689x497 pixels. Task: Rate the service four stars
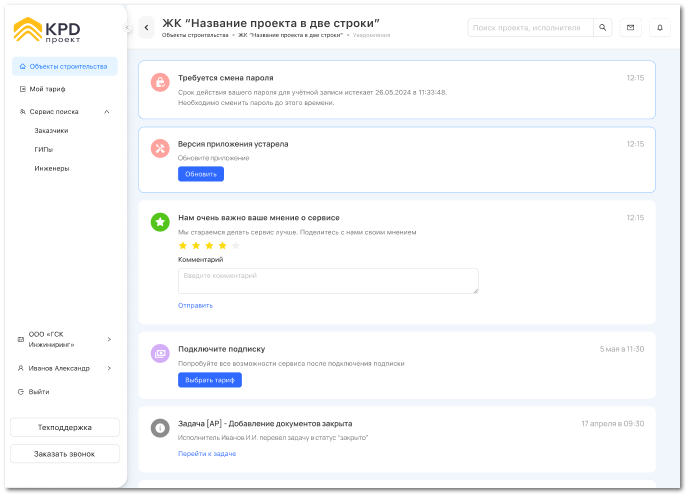[222, 246]
